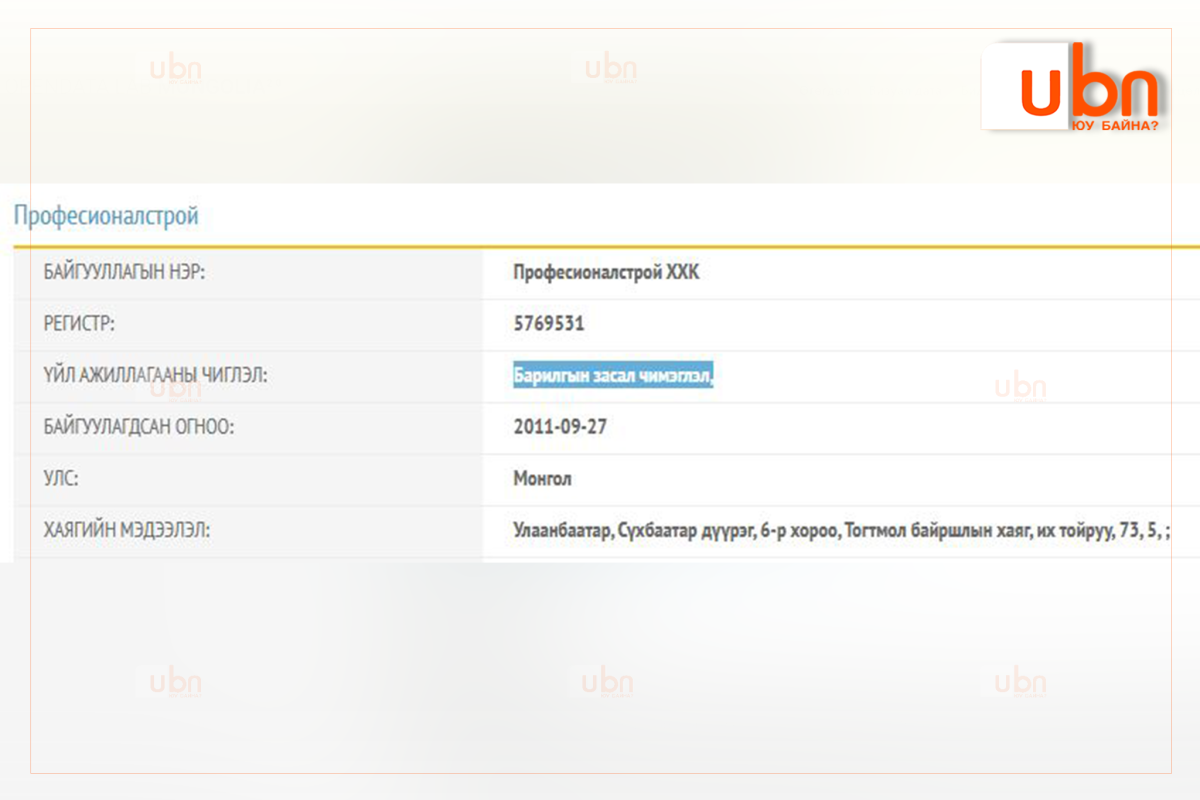
Task: Click the faint ubn watermark at top left
Action: point(176,69)
